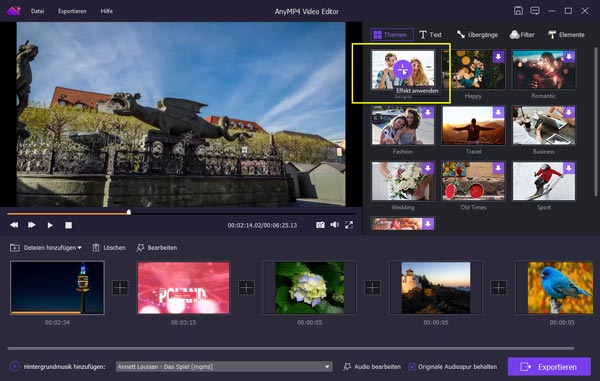
Task: Click the Löschen button
Action: [x=109, y=247]
